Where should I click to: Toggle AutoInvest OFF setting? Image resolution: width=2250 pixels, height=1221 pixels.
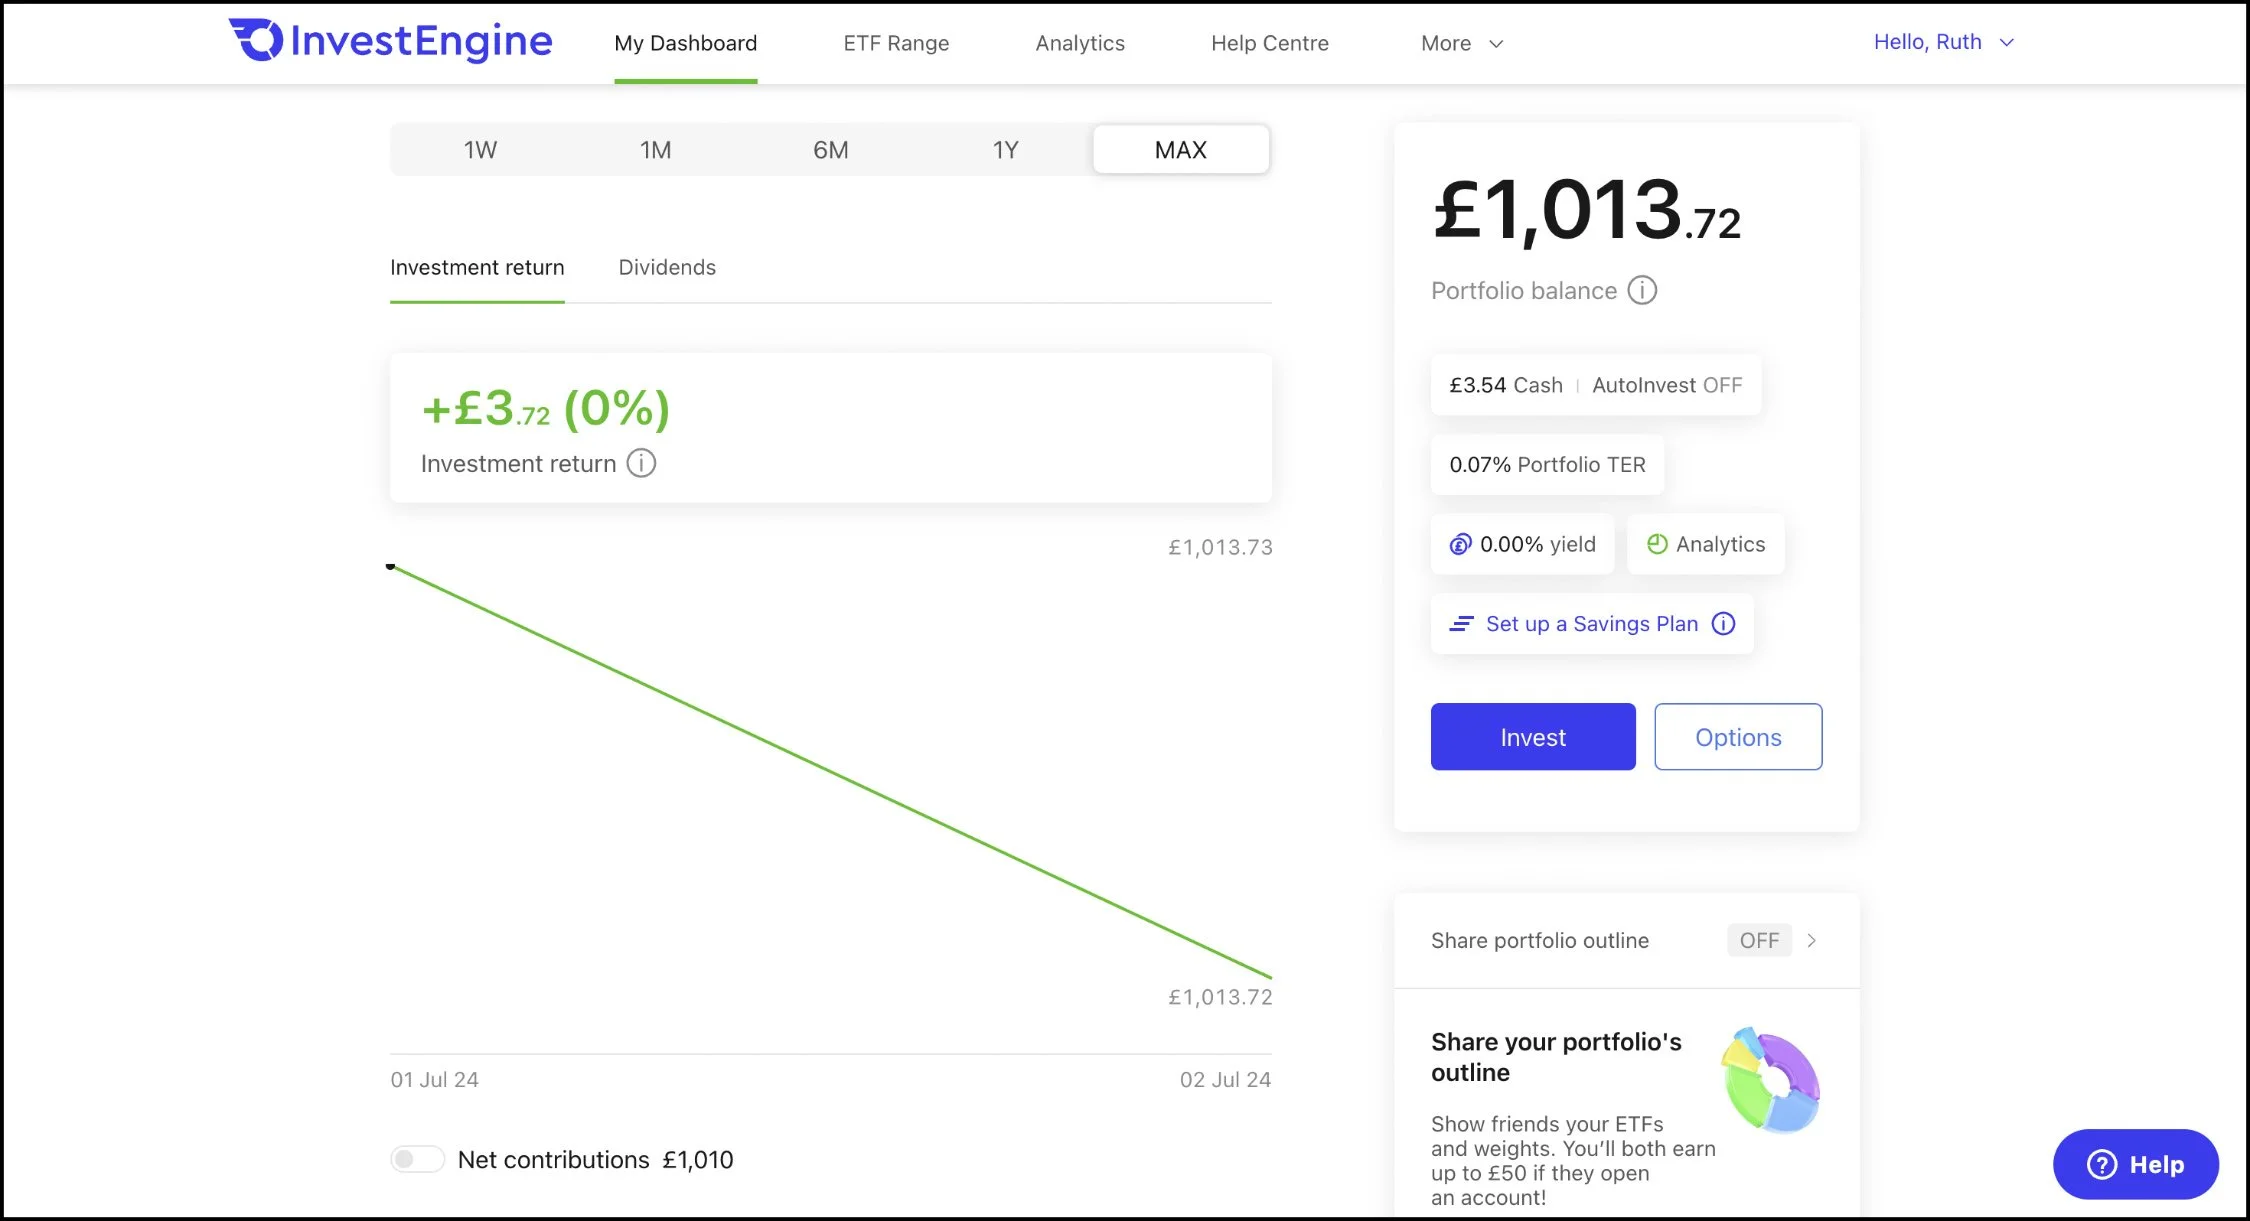(1666, 385)
